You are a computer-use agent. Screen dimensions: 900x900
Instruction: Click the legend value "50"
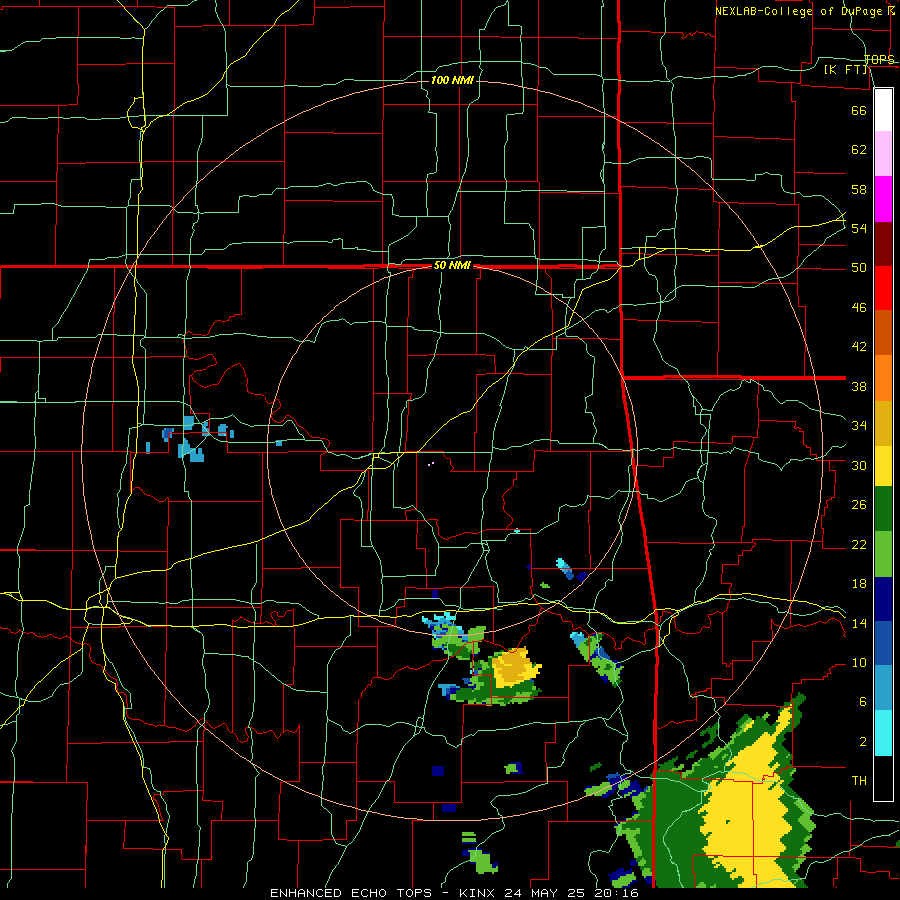tap(859, 268)
